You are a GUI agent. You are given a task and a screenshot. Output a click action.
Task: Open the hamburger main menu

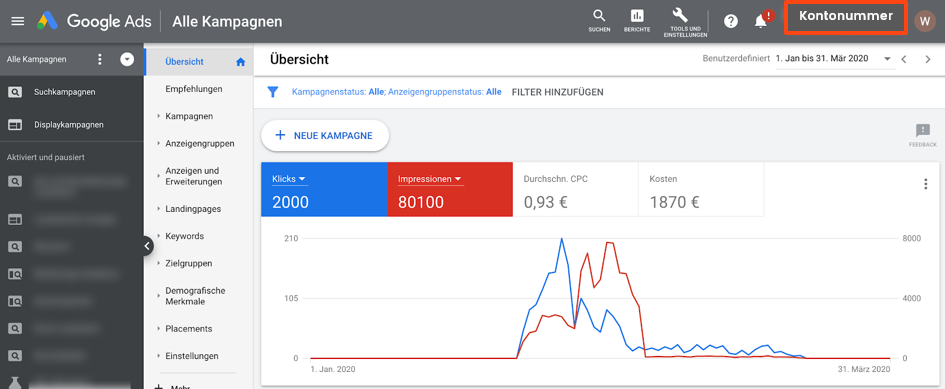pos(18,21)
